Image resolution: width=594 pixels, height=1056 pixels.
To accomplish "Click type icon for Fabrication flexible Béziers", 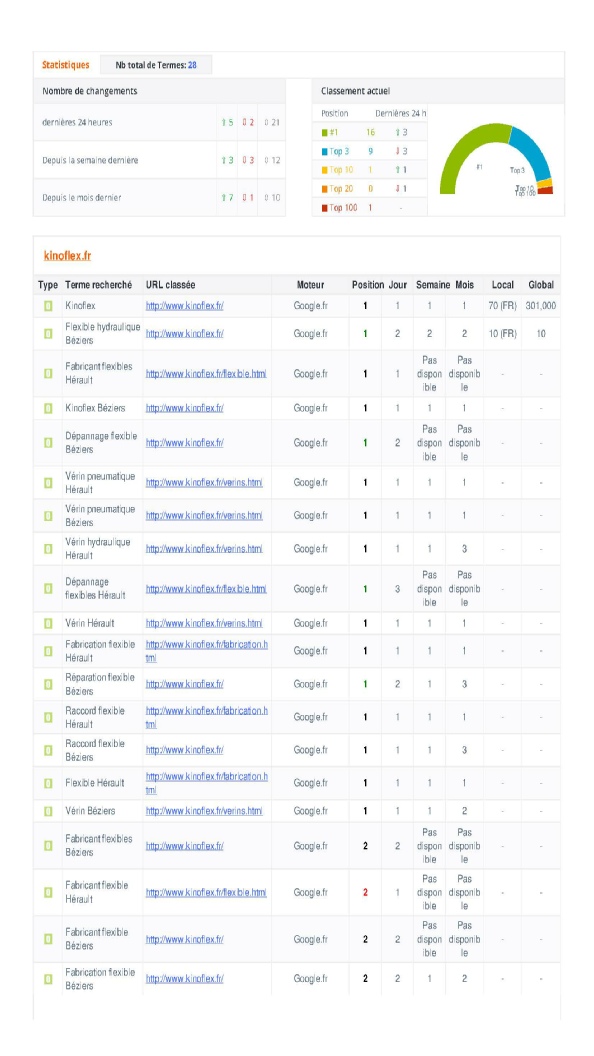I will point(48,979).
